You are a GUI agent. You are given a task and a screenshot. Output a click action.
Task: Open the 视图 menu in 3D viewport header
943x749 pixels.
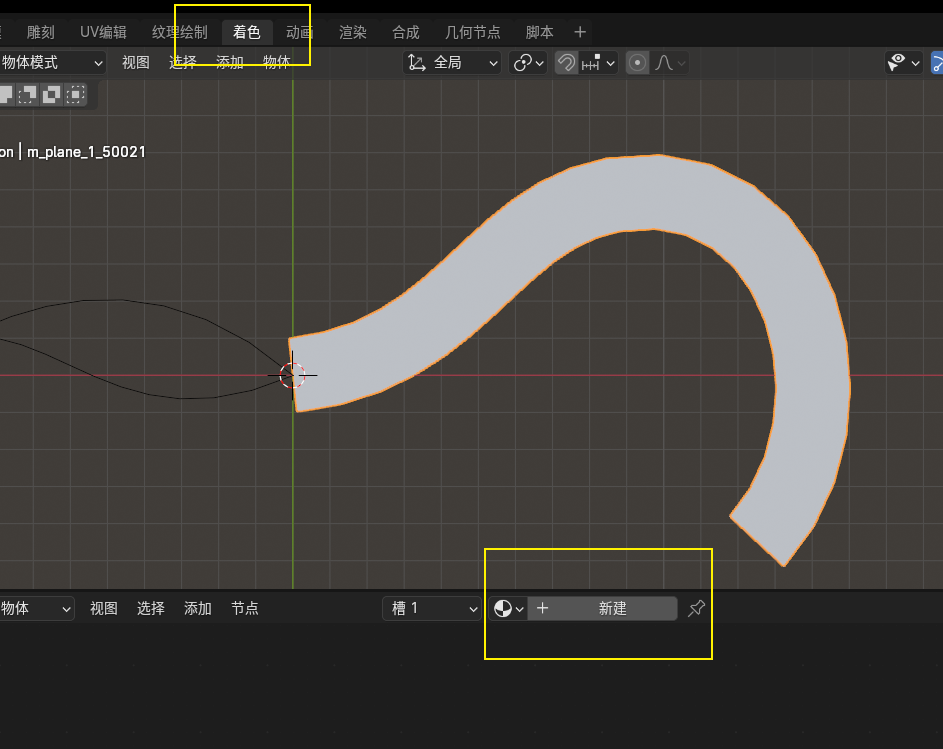tap(136, 63)
